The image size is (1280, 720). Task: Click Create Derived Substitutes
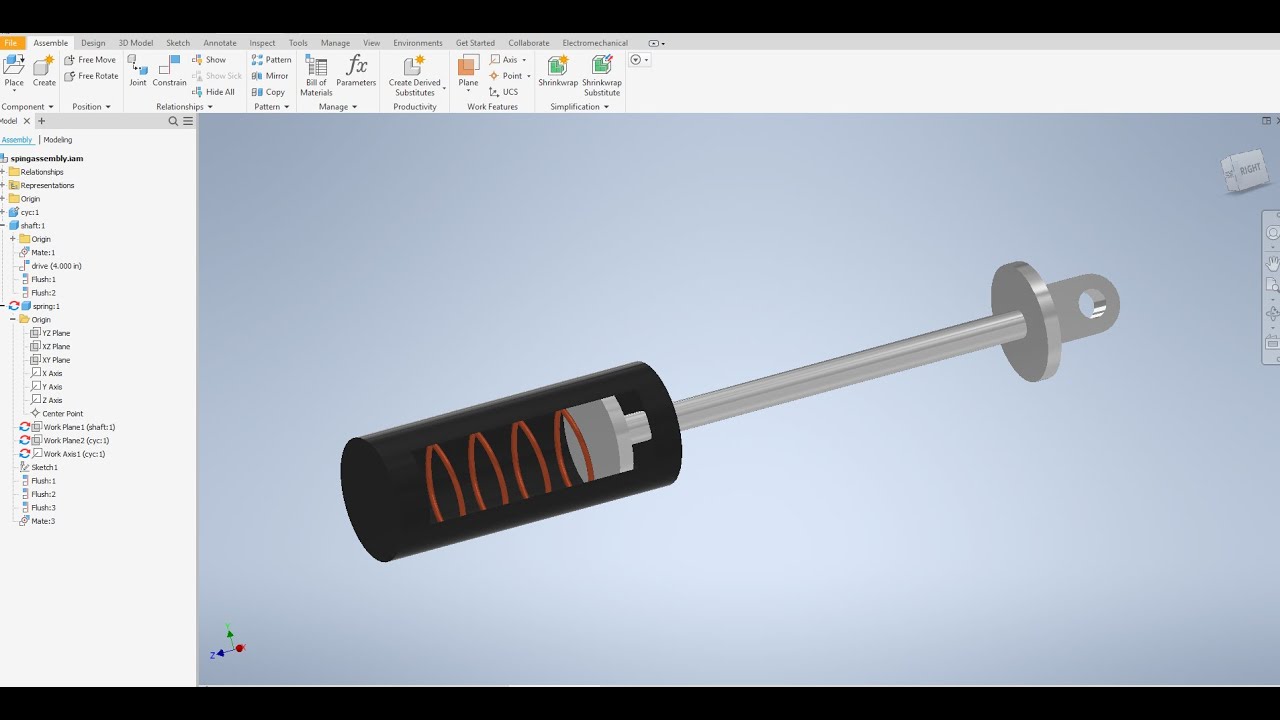(x=415, y=76)
